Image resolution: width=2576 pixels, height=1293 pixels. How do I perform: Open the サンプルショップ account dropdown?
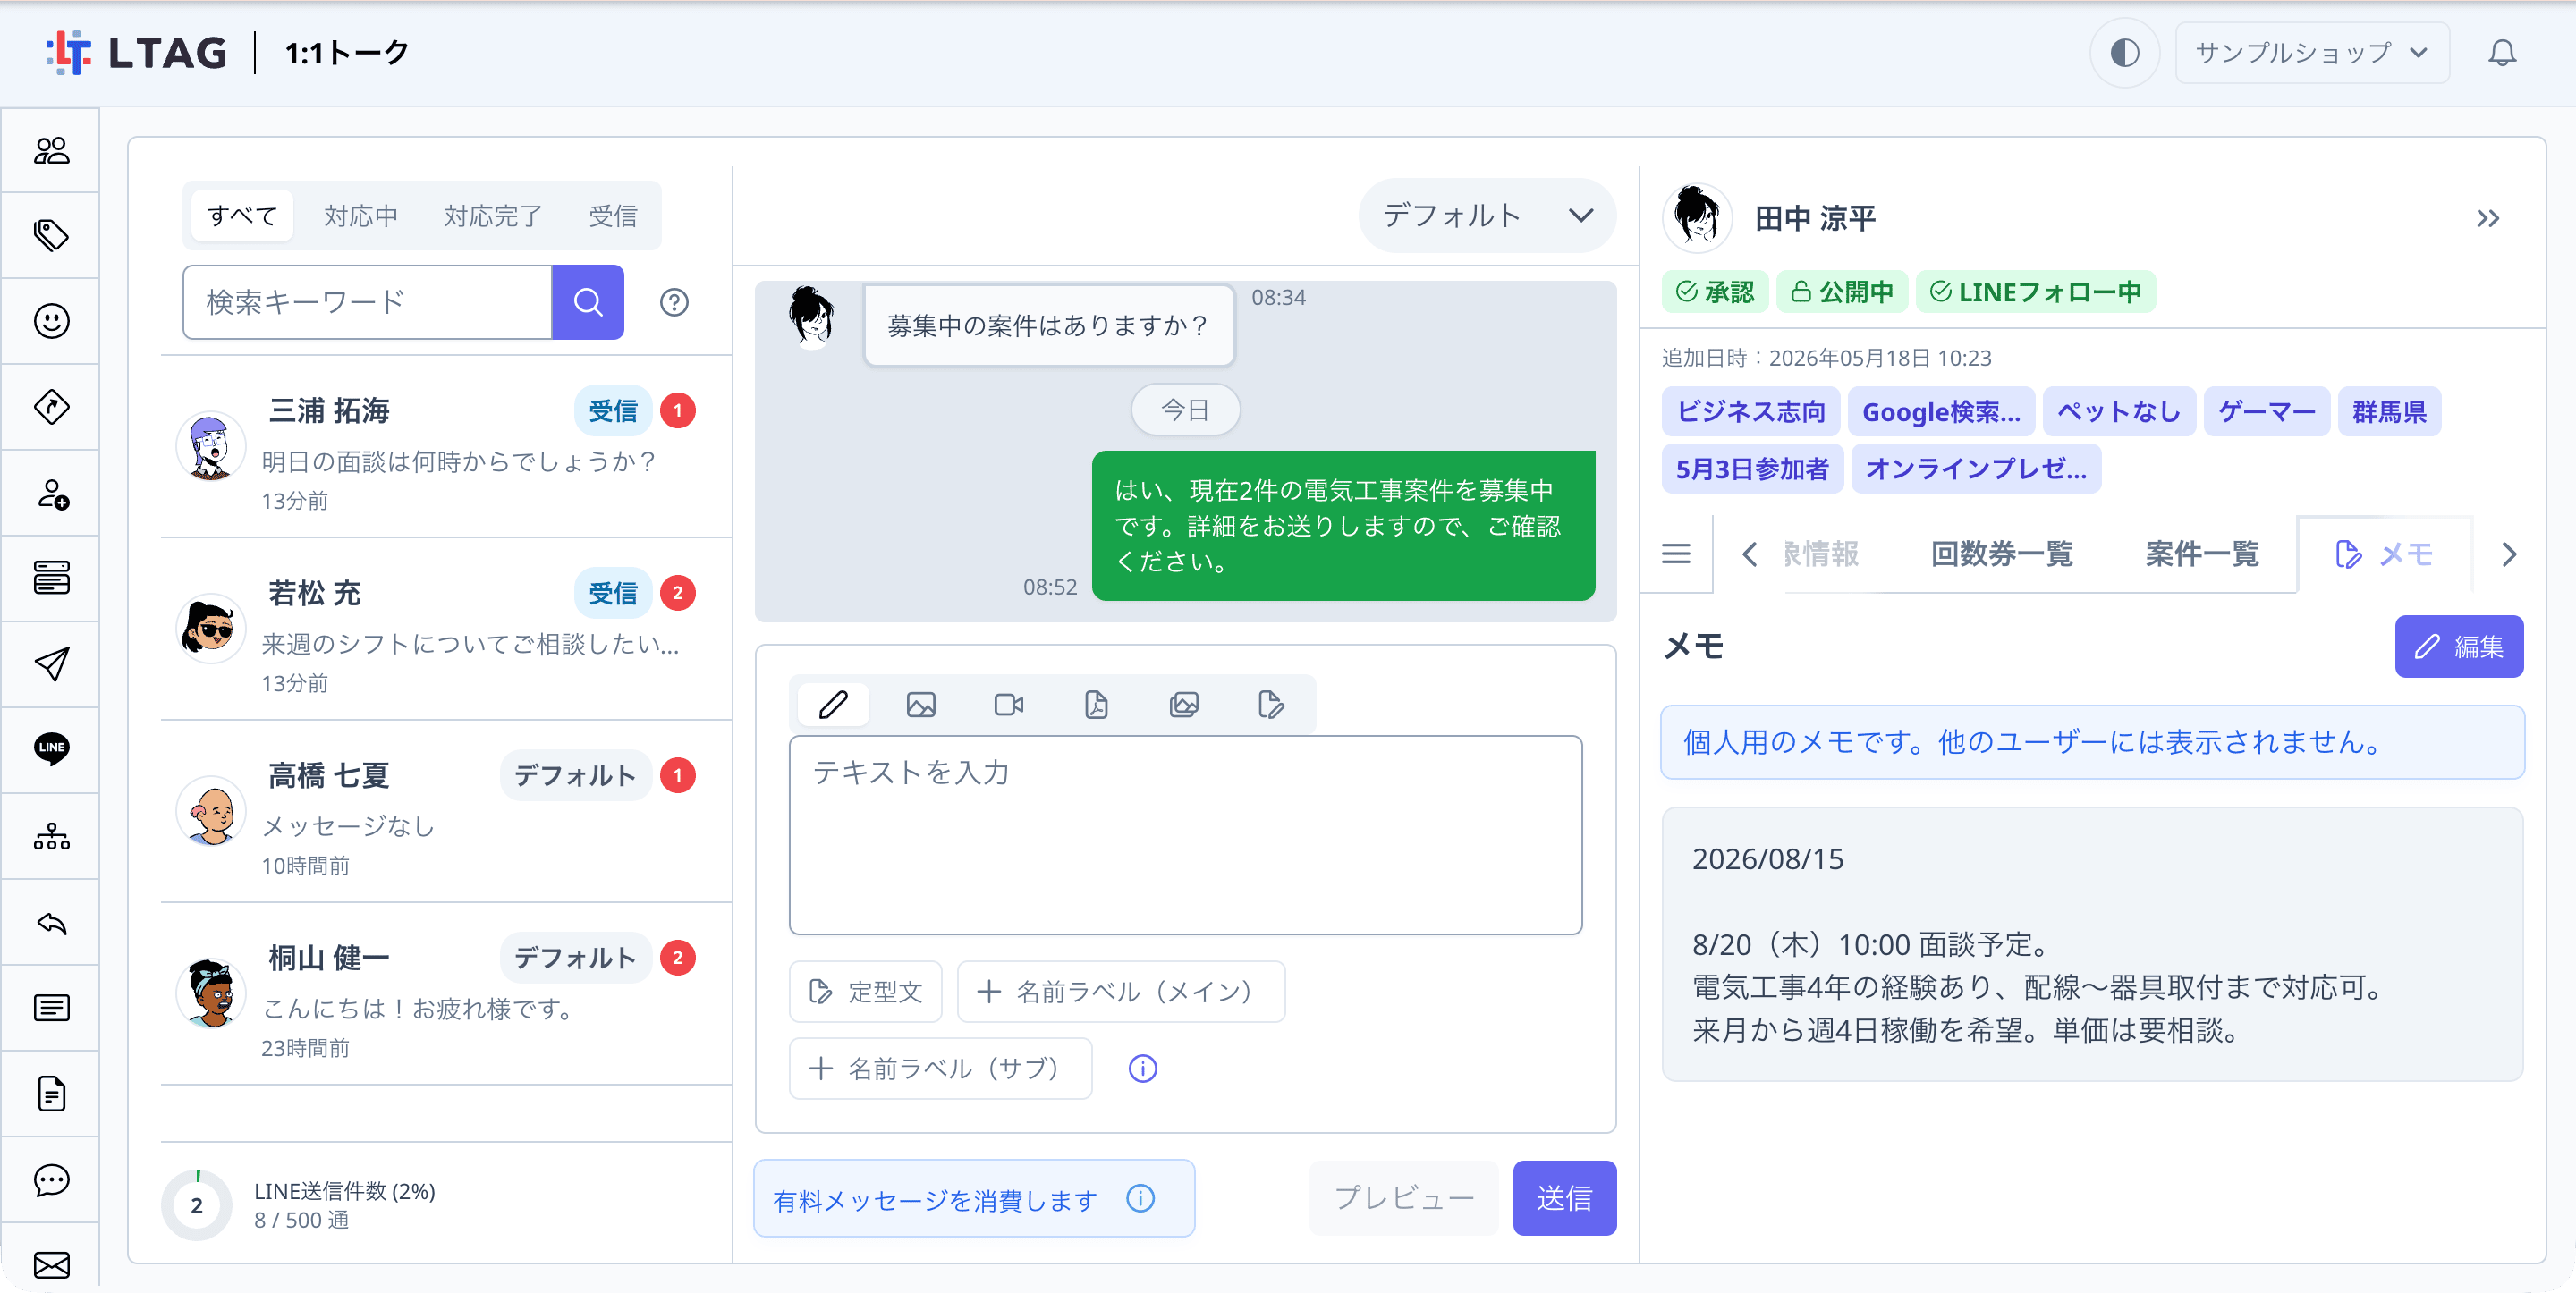coord(2312,52)
